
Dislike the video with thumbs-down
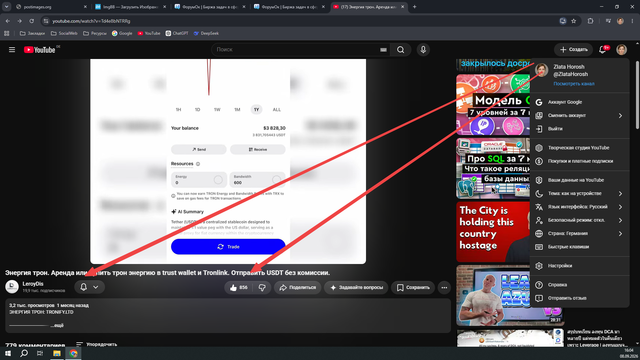pos(262,287)
